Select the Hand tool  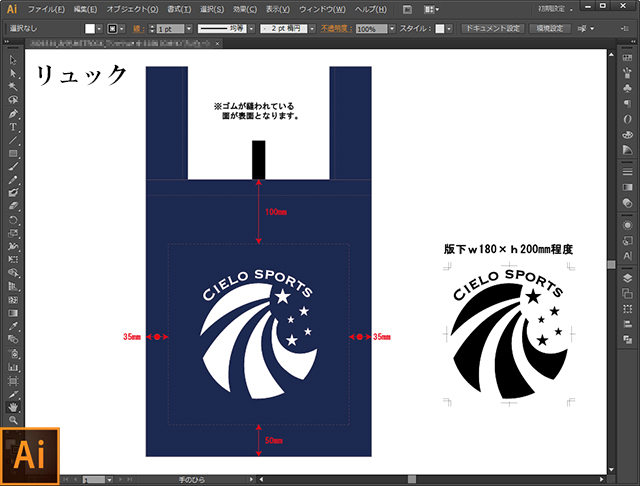tap(13, 407)
